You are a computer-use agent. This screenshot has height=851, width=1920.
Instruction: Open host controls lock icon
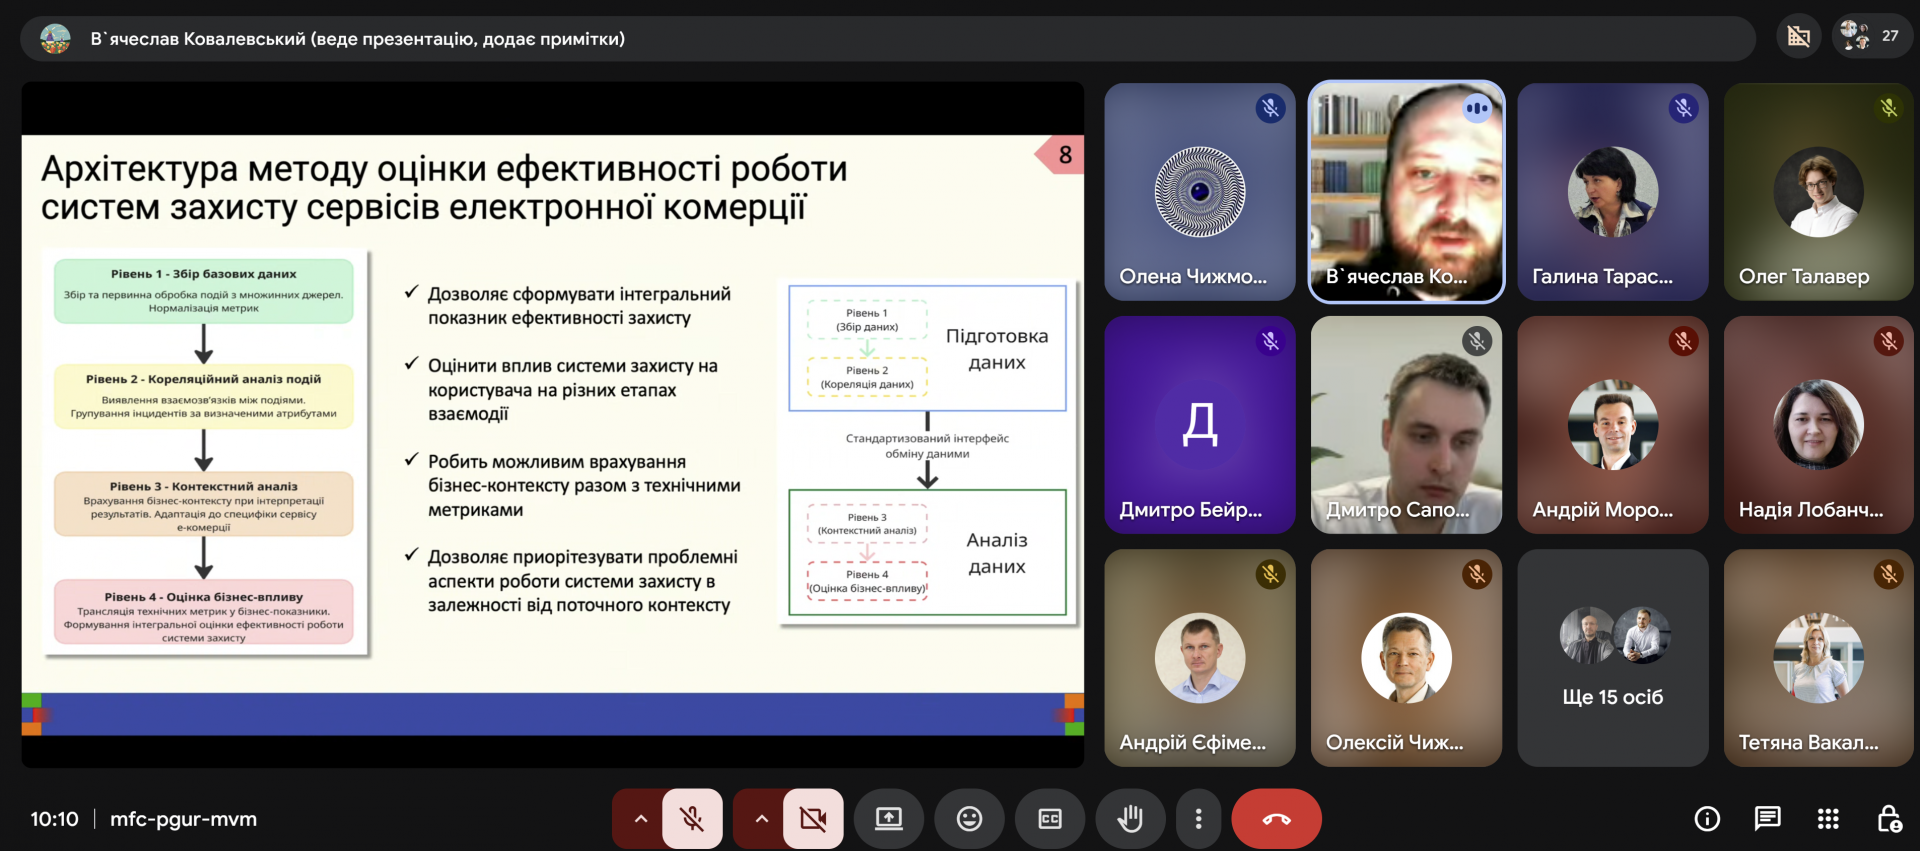(x=1888, y=819)
